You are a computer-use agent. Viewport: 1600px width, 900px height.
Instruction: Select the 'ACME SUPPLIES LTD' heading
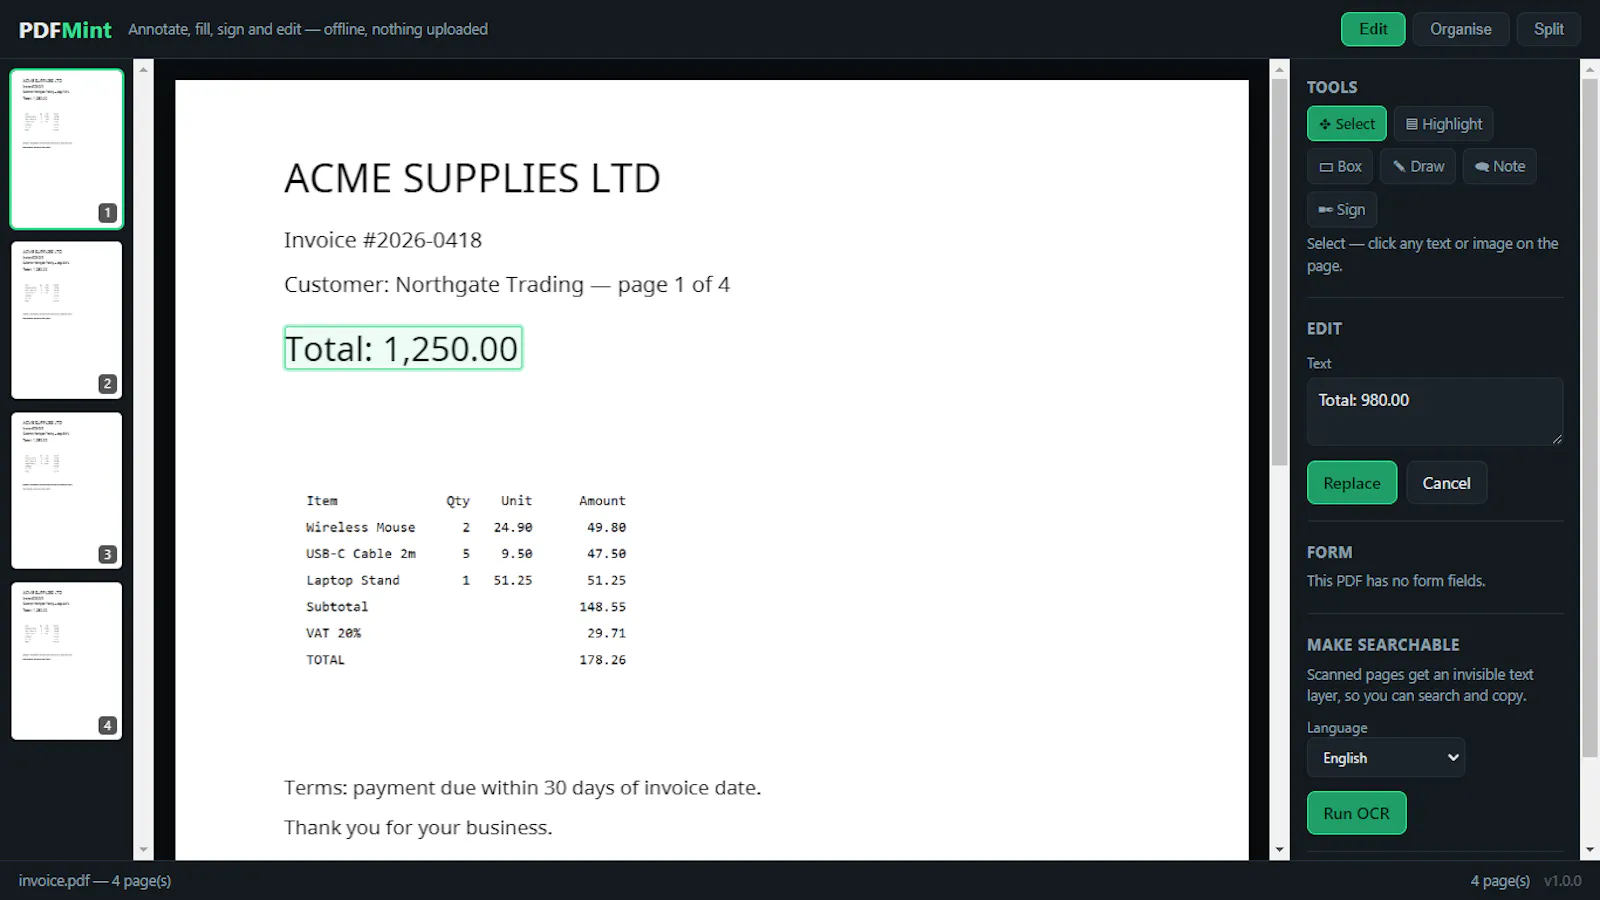pos(472,179)
